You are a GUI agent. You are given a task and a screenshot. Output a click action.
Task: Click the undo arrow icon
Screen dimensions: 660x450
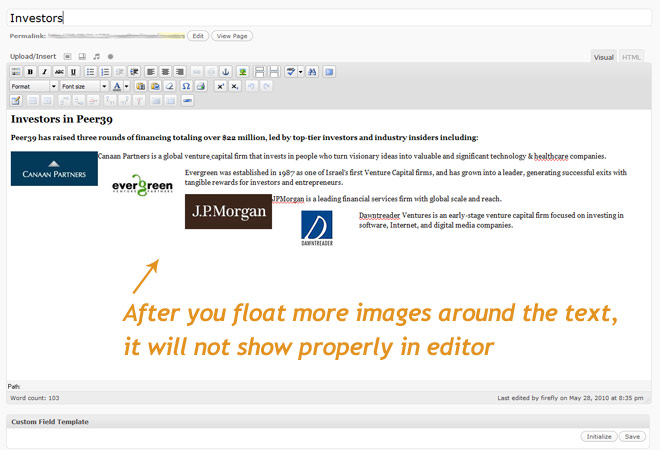click(251, 86)
